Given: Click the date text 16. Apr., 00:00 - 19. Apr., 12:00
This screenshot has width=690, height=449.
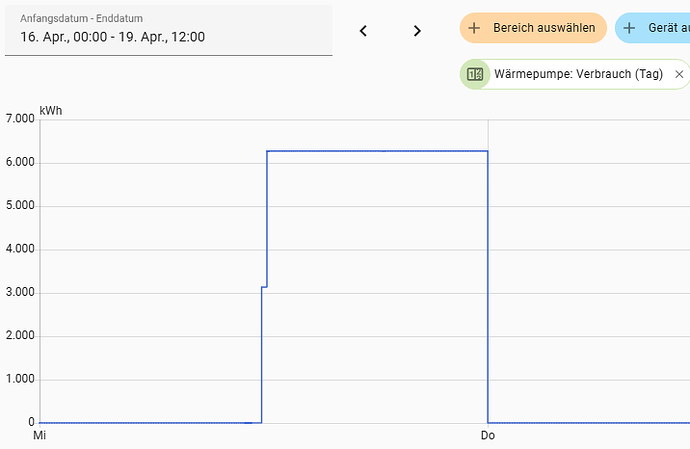Looking at the screenshot, I should click(x=113, y=37).
